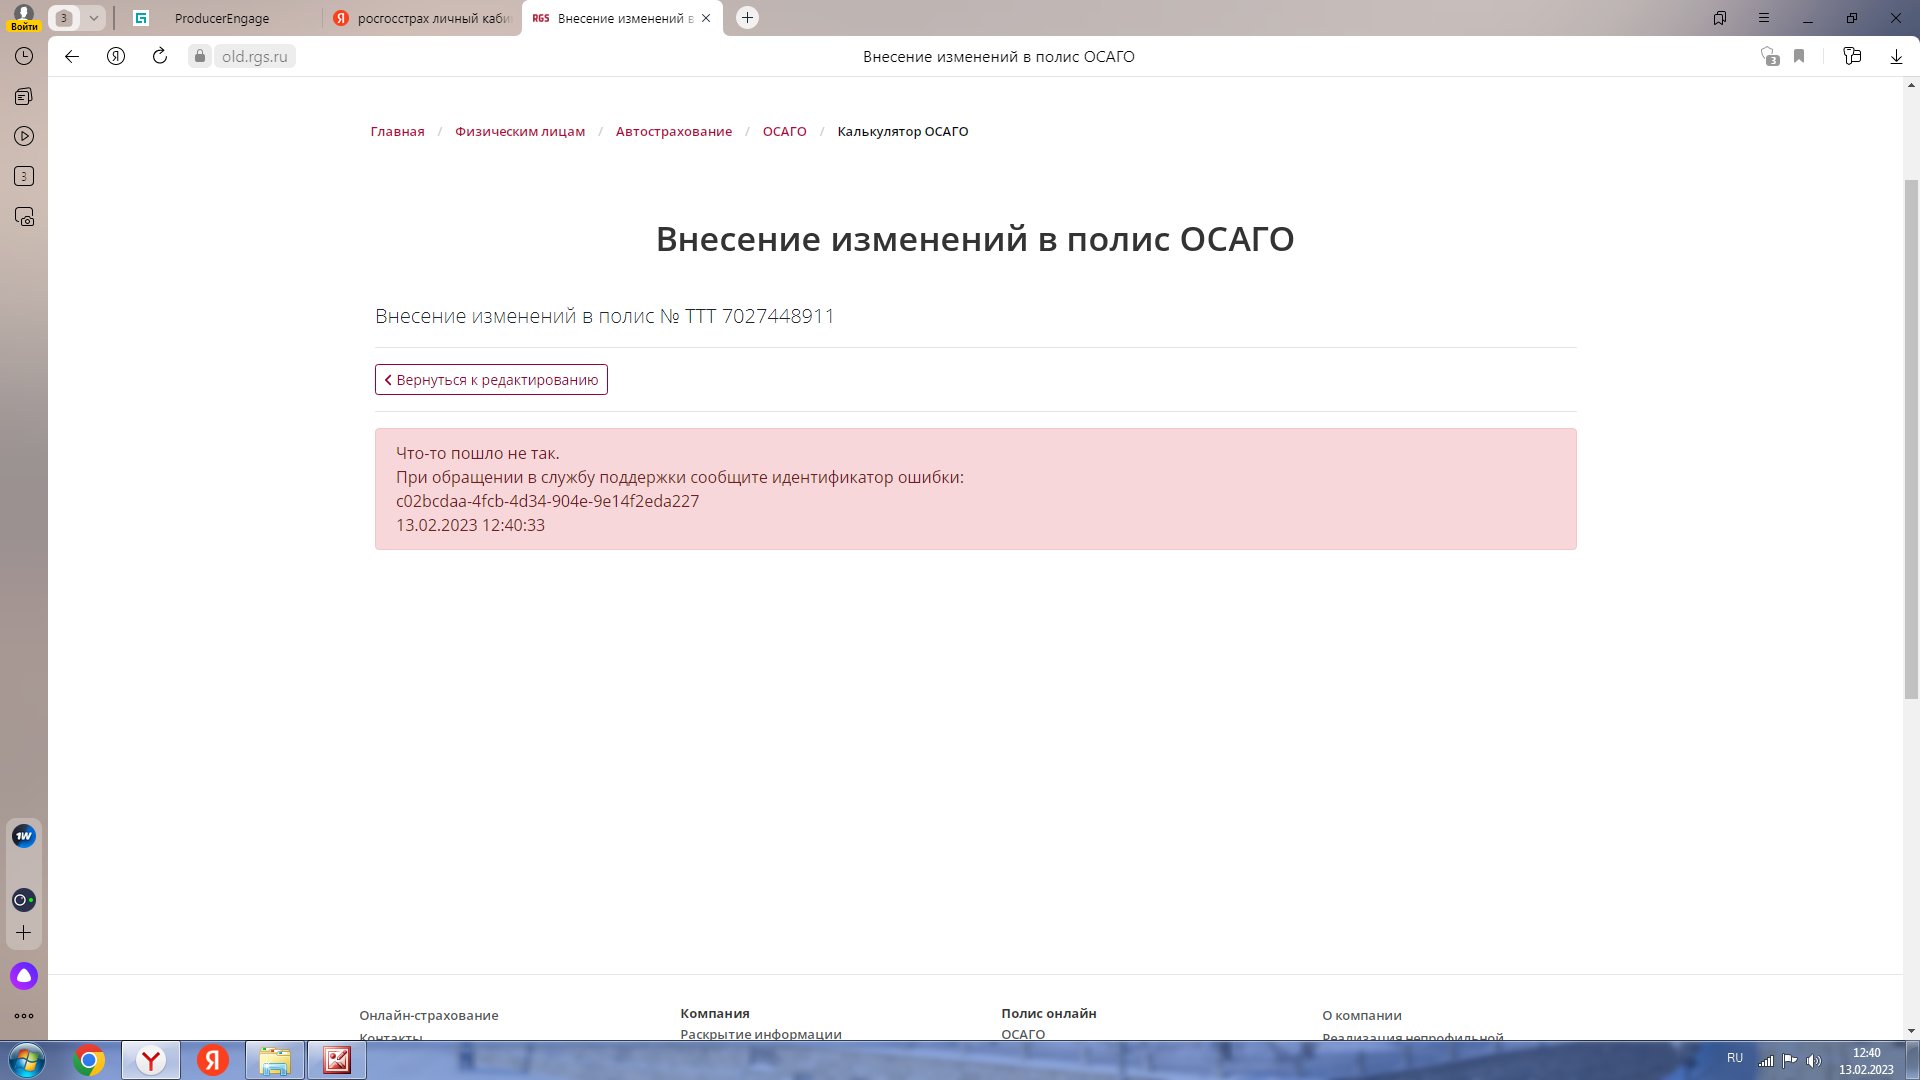The height and width of the screenshot is (1080, 1920).
Task: Open the Yandex home page button
Action: (116, 56)
